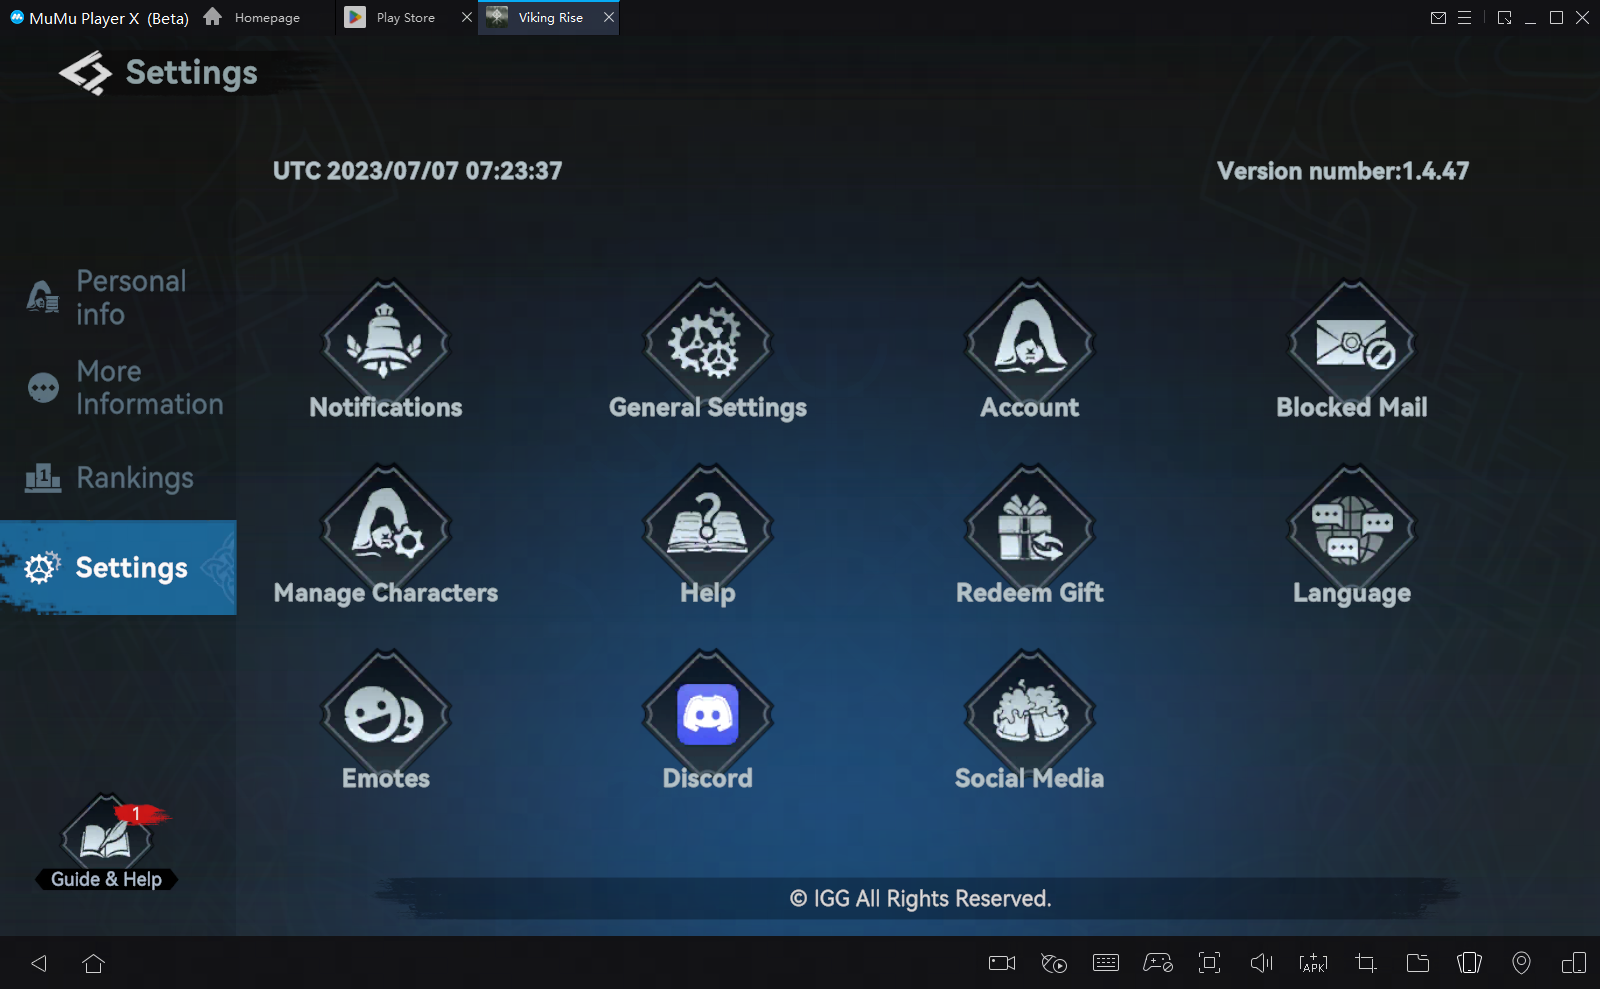Click the Android home button
Screen dimensions: 1600x989
point(94,963)
